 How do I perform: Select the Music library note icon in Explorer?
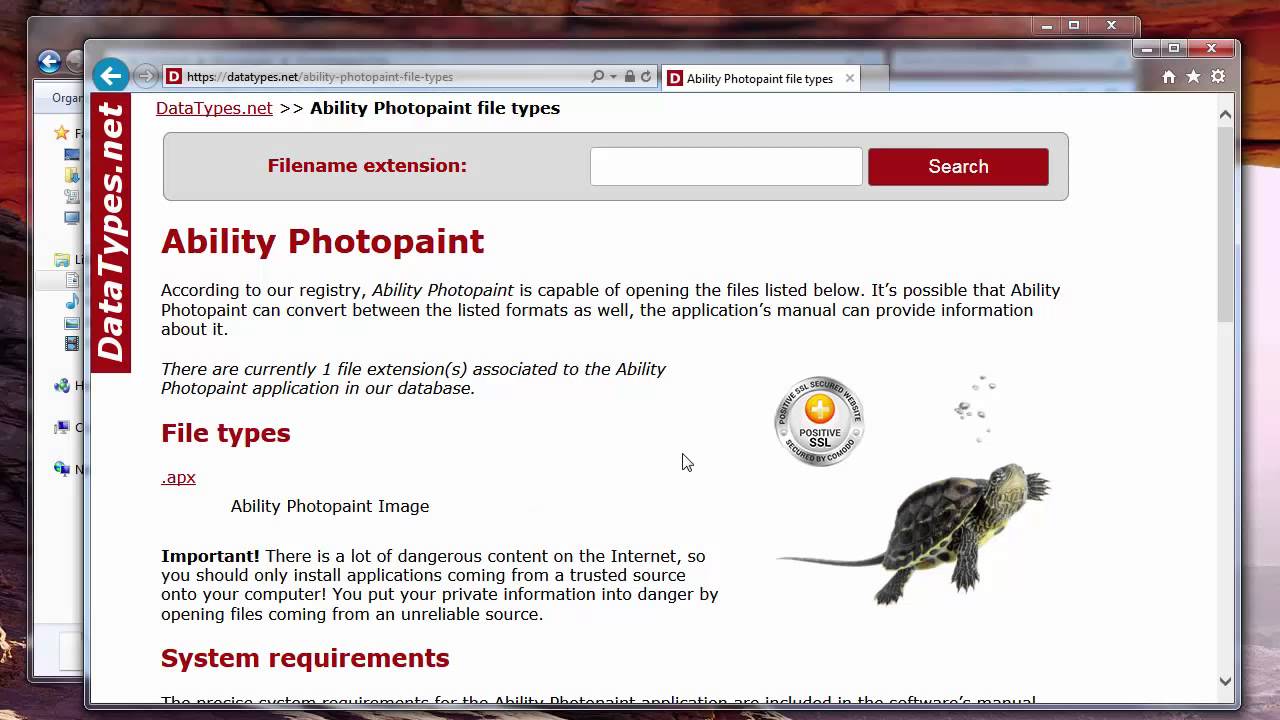point(72,302)
